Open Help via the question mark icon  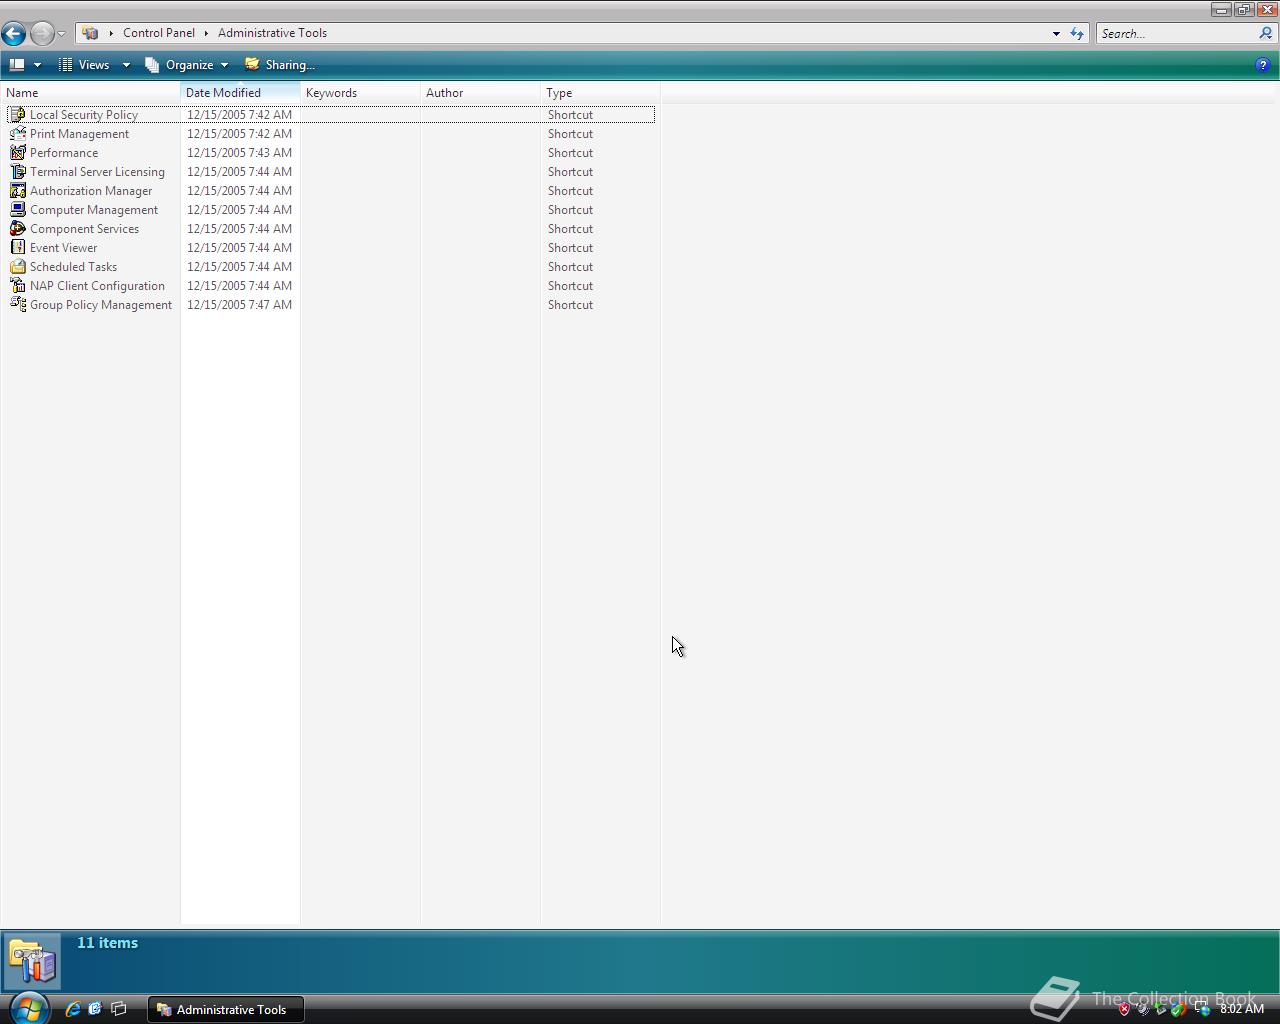[x=1262, y=65]
